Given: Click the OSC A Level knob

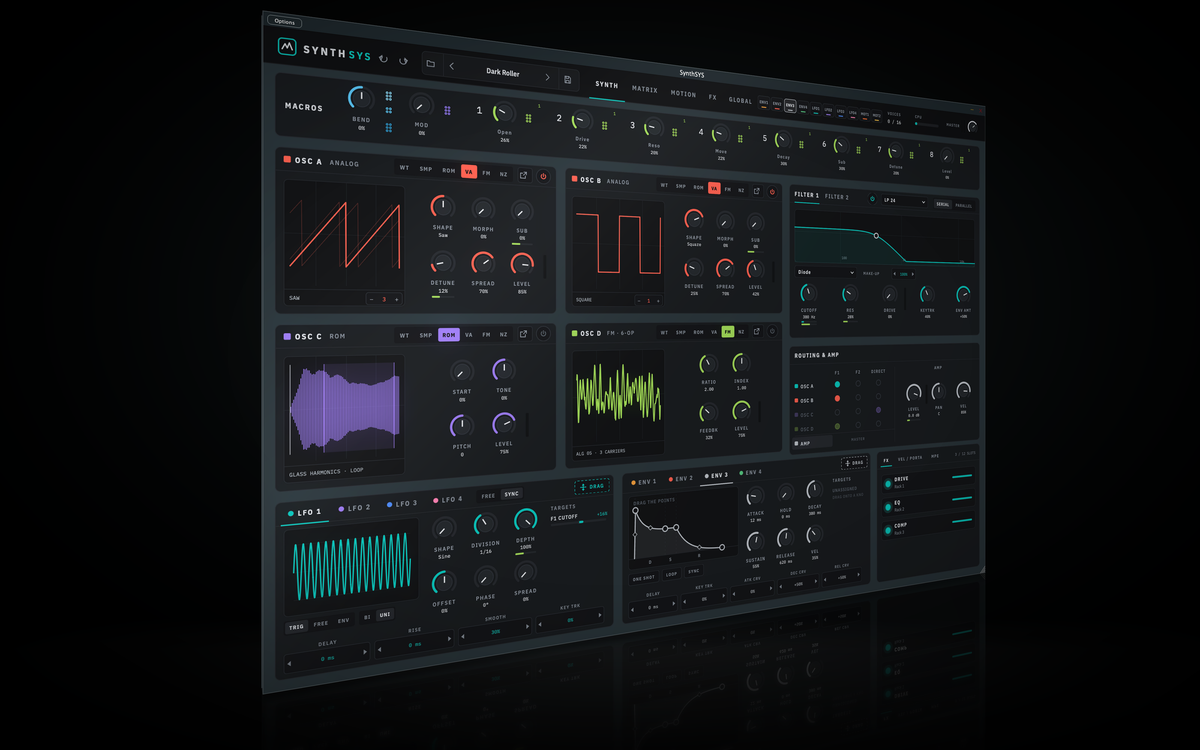Looking at the screenshot, I should (x=522, y=265).
